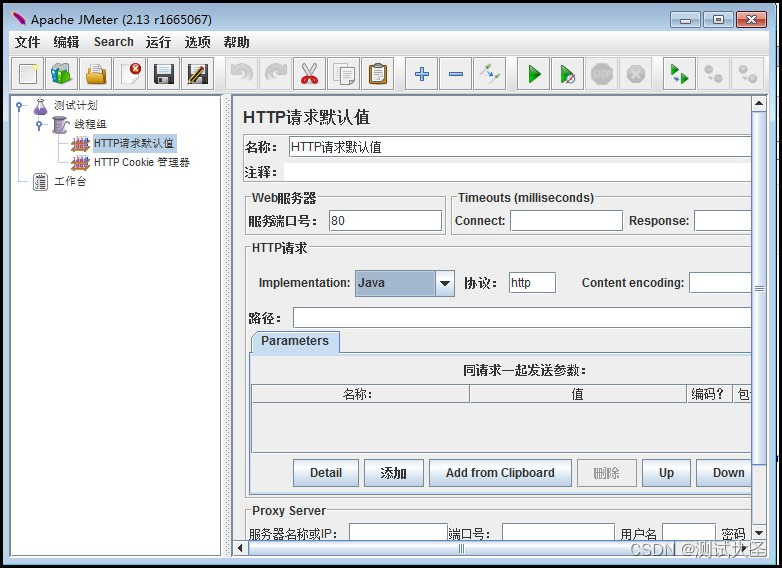Screen dimensions: 782x568
Task: Click the Save floppy disk icon
Action: pos(164,74)
